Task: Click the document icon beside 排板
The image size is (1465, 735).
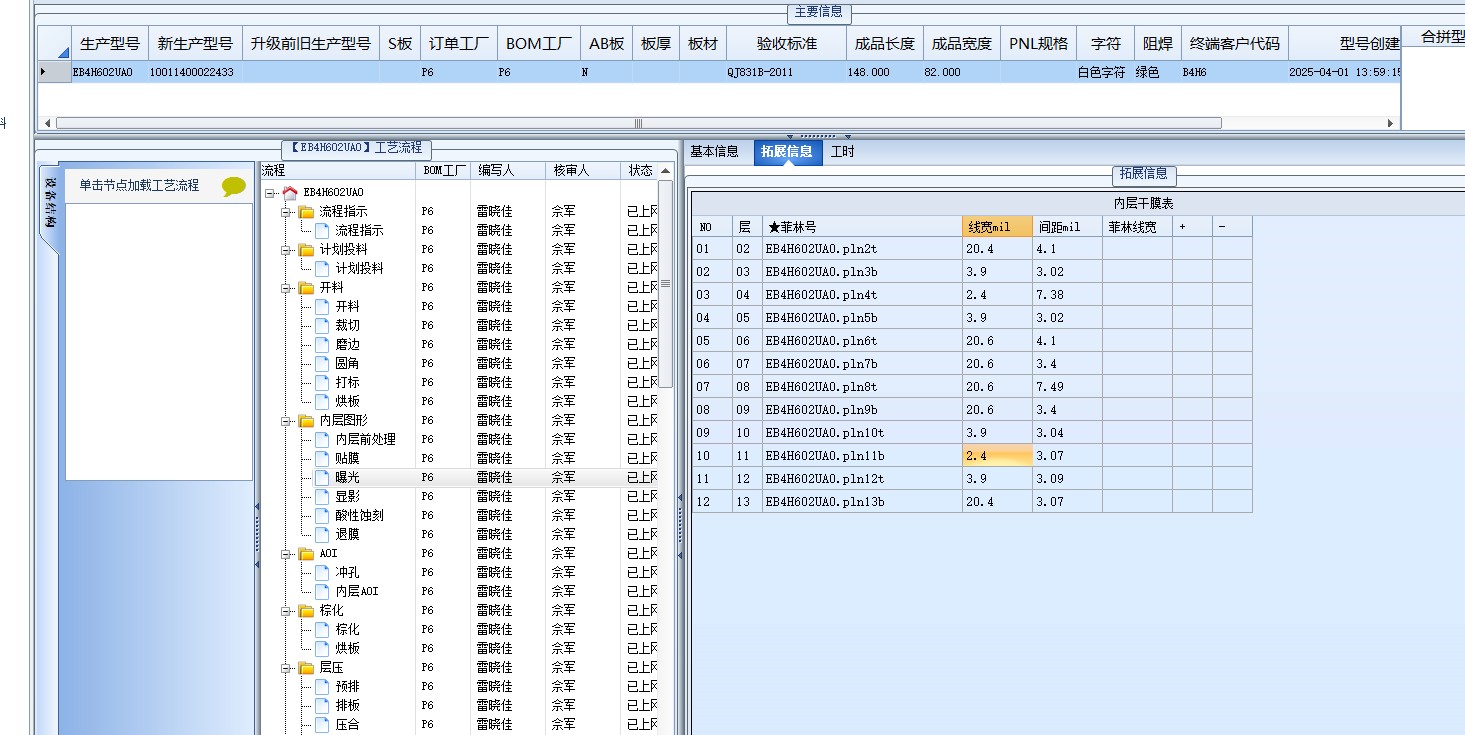Action: pyautogui.click(x=322, y=706)
